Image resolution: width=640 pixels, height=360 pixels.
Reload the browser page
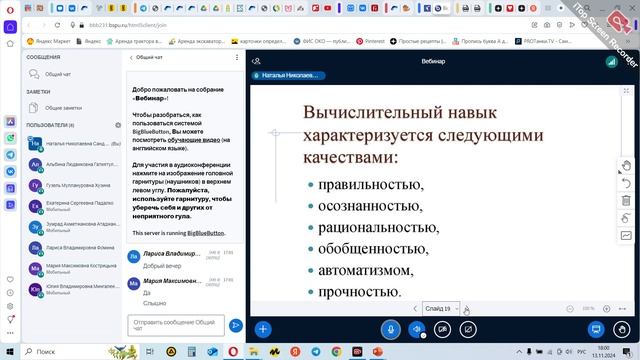point(57,25)
